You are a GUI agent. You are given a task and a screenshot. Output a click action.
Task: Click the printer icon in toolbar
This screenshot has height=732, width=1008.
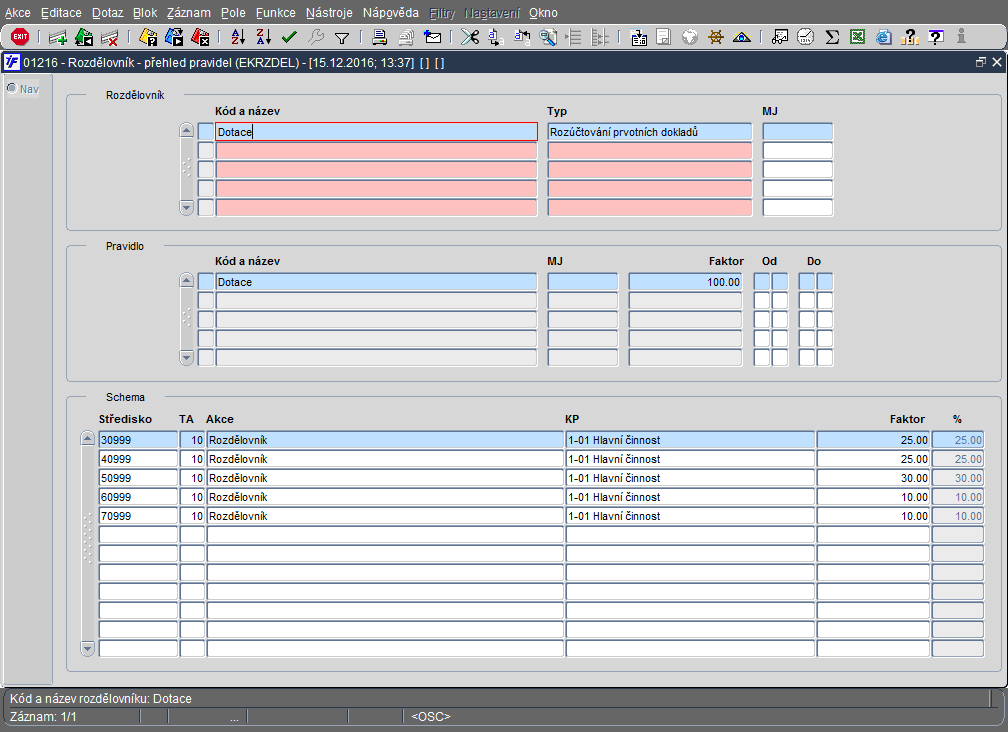click(380, 37)
